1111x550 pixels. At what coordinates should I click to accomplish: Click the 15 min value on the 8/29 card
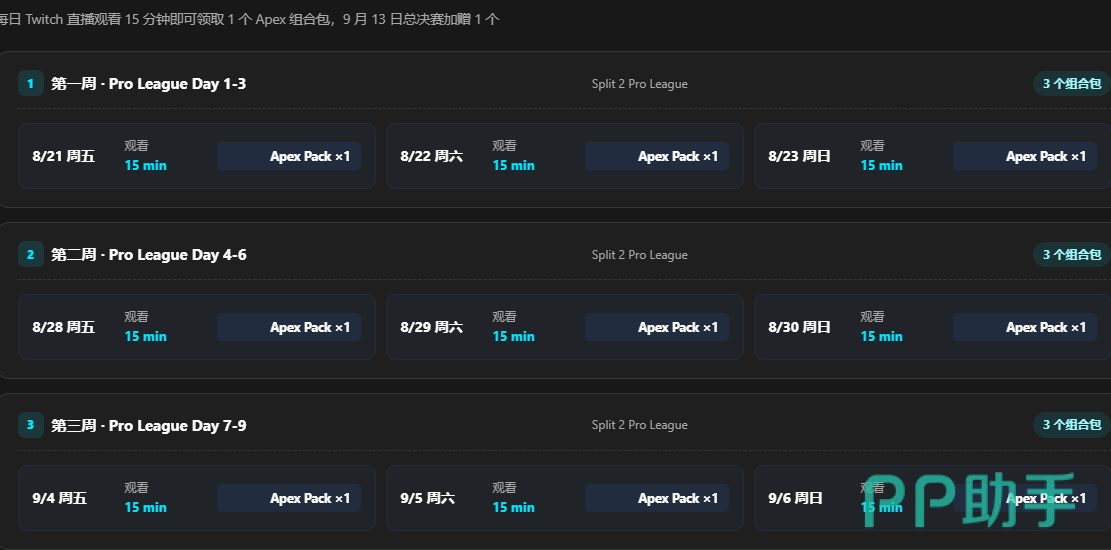(x=514, y=336)
